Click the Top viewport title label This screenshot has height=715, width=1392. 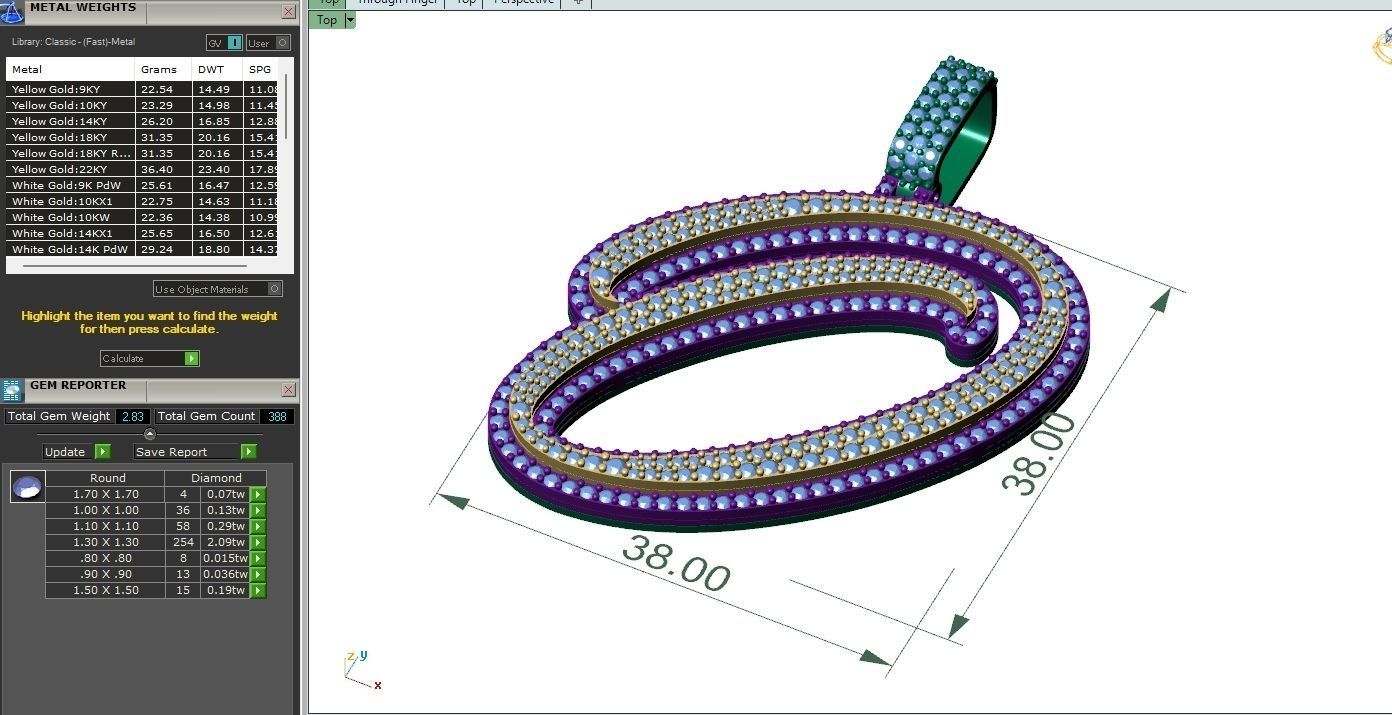click(x=327, y=20)
